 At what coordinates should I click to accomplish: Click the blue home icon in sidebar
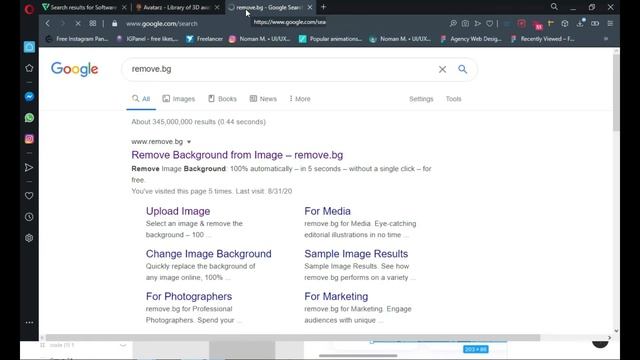pos(29,47)
